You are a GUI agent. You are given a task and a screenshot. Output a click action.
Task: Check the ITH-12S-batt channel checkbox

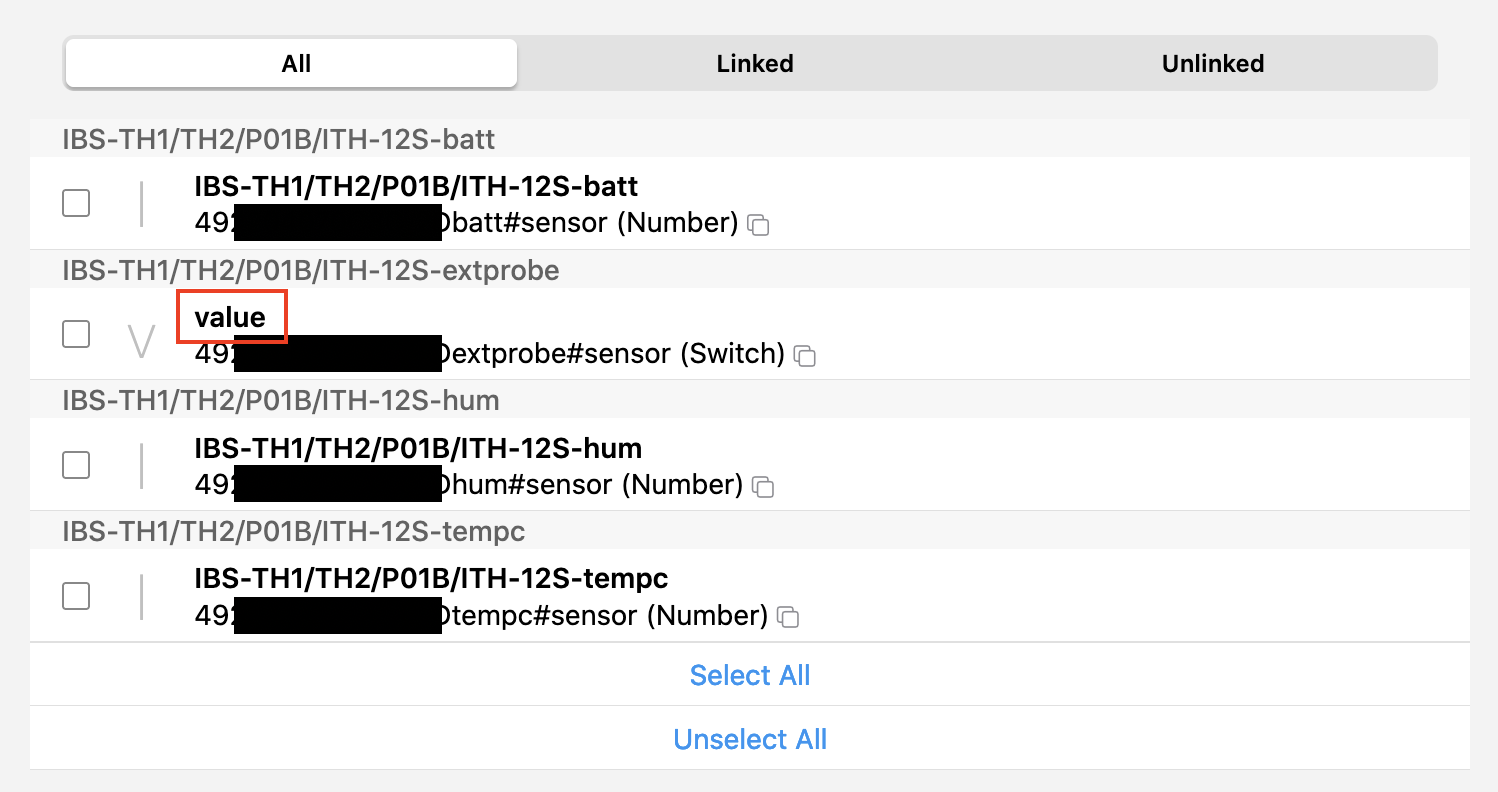[x=76, y=203]
